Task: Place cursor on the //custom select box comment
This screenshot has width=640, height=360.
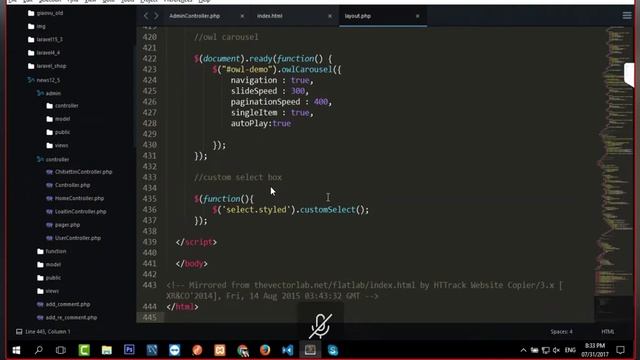Action: 238,177
